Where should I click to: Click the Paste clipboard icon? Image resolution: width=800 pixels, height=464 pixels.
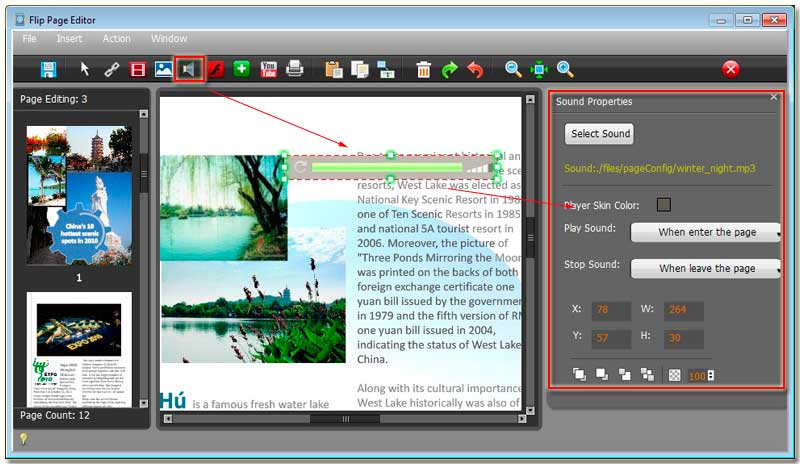coord(334,69)
